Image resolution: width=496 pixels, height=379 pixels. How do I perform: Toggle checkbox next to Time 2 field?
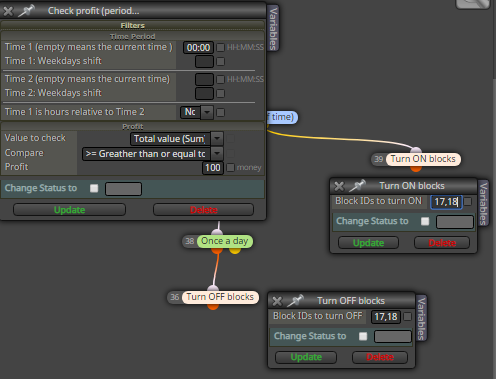coord(220,79)
